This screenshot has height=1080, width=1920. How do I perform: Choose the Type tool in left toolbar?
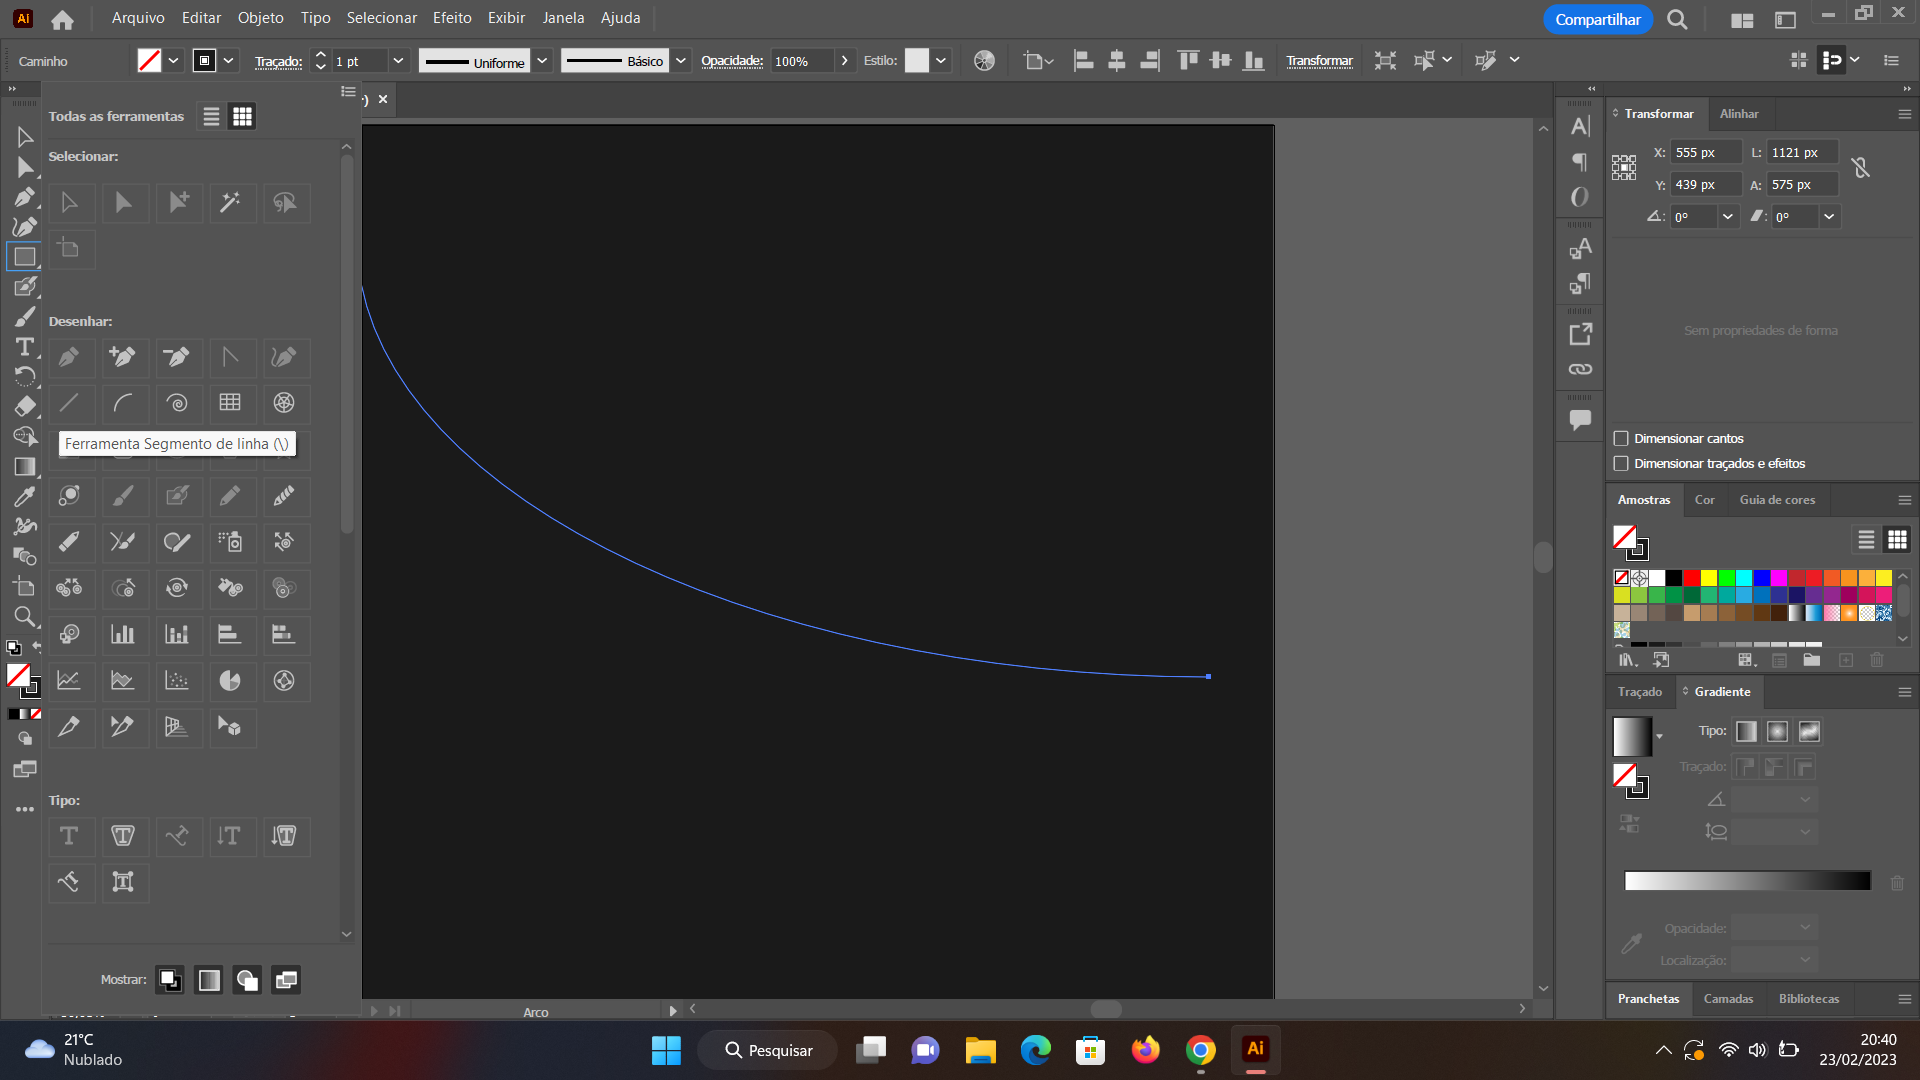coord(25,347)
